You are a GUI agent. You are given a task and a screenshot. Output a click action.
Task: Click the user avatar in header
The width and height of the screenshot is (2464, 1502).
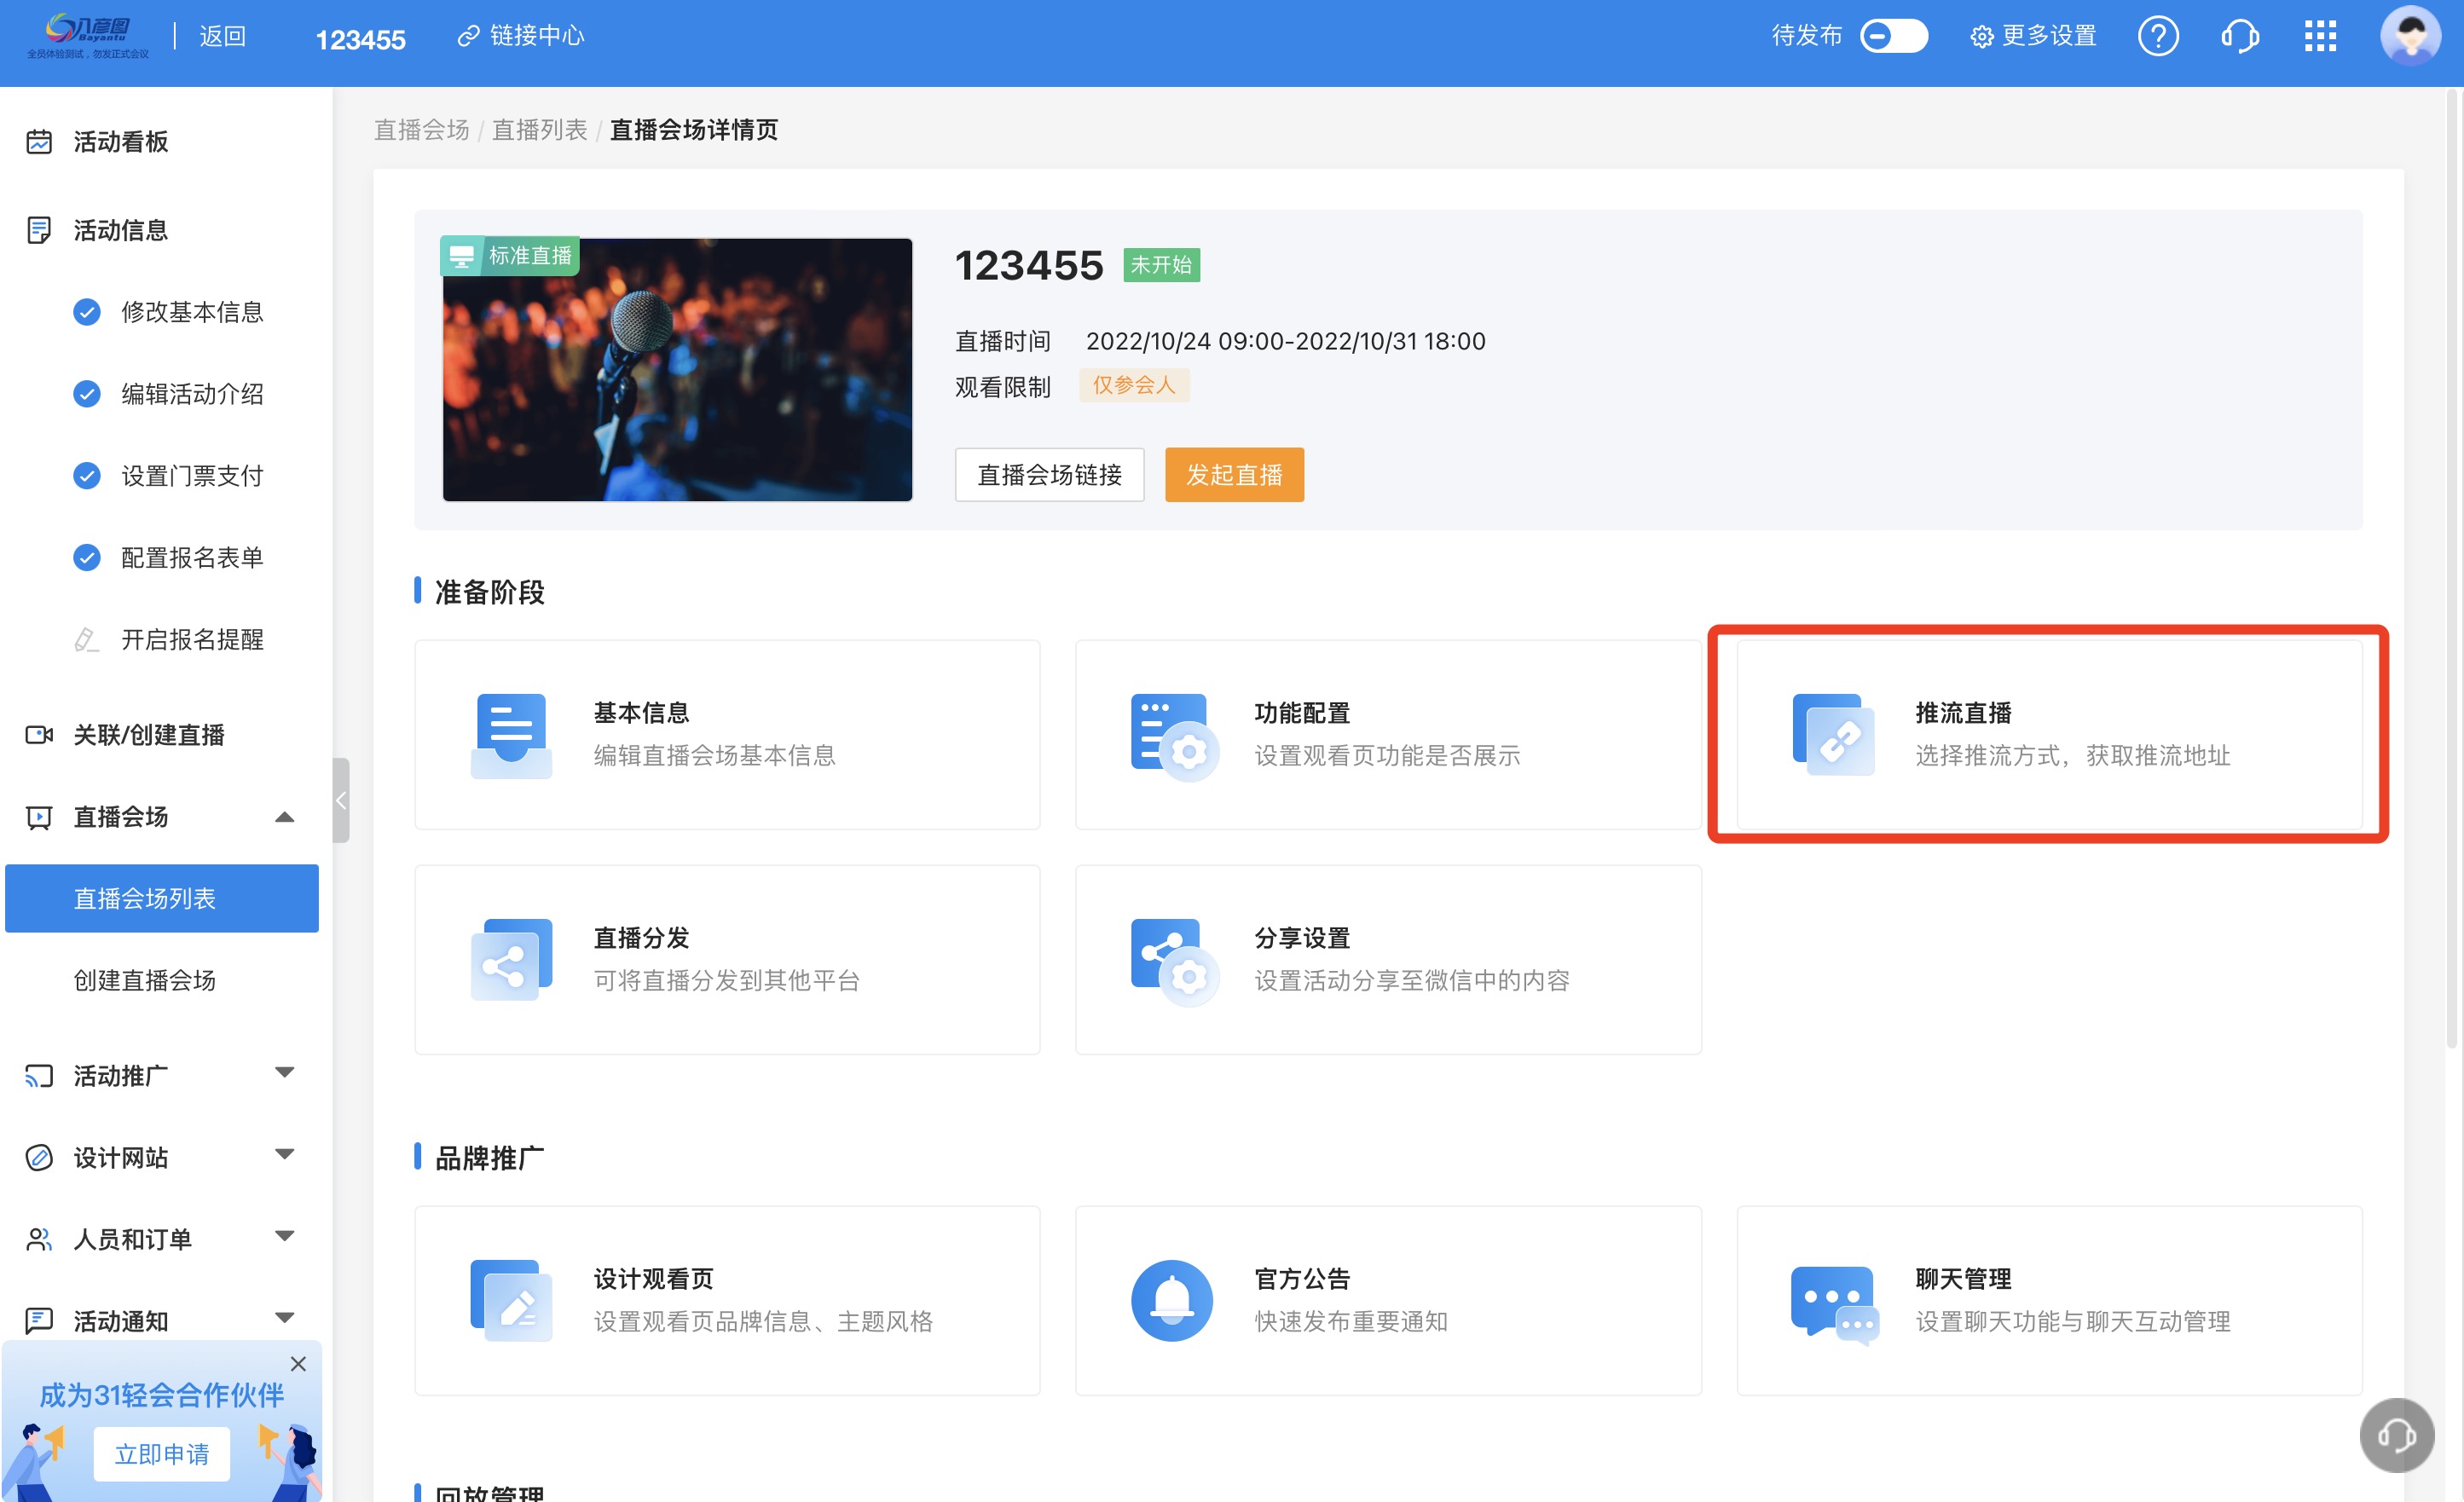2410,37
